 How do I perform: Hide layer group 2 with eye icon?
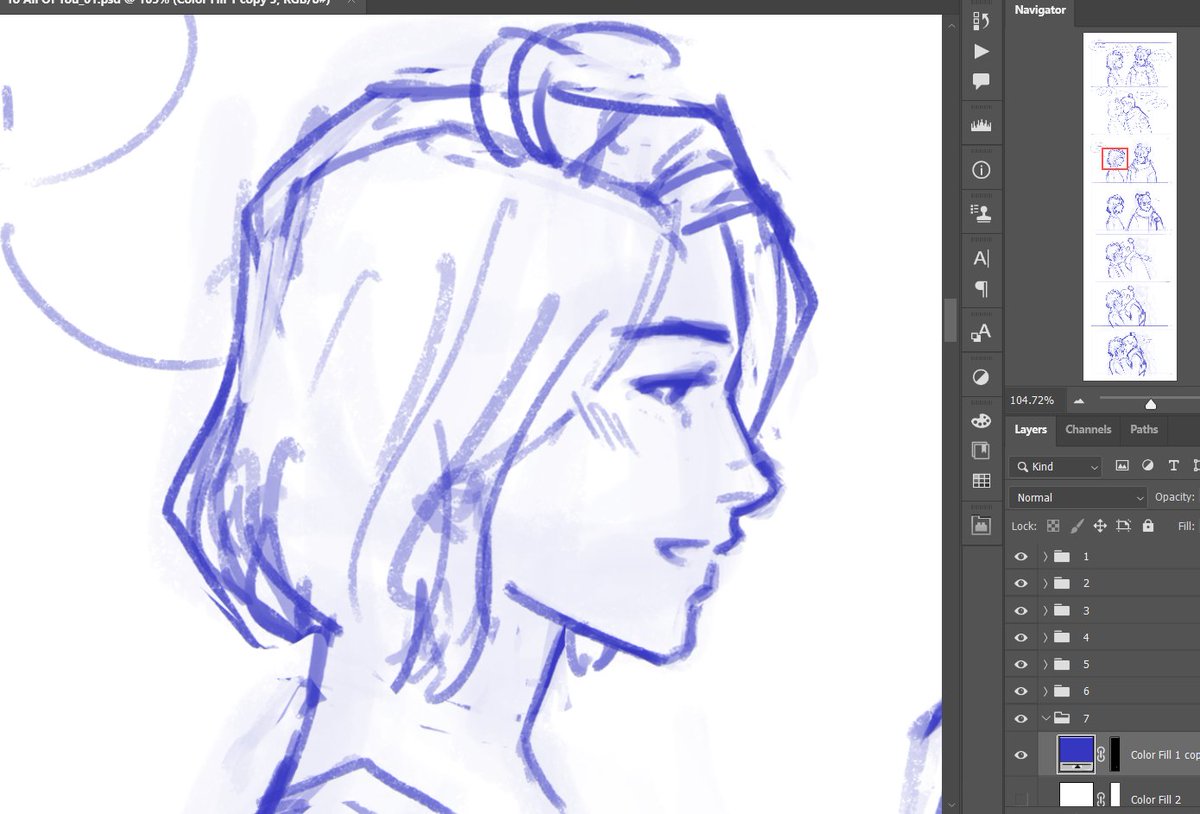(1021, 583)
